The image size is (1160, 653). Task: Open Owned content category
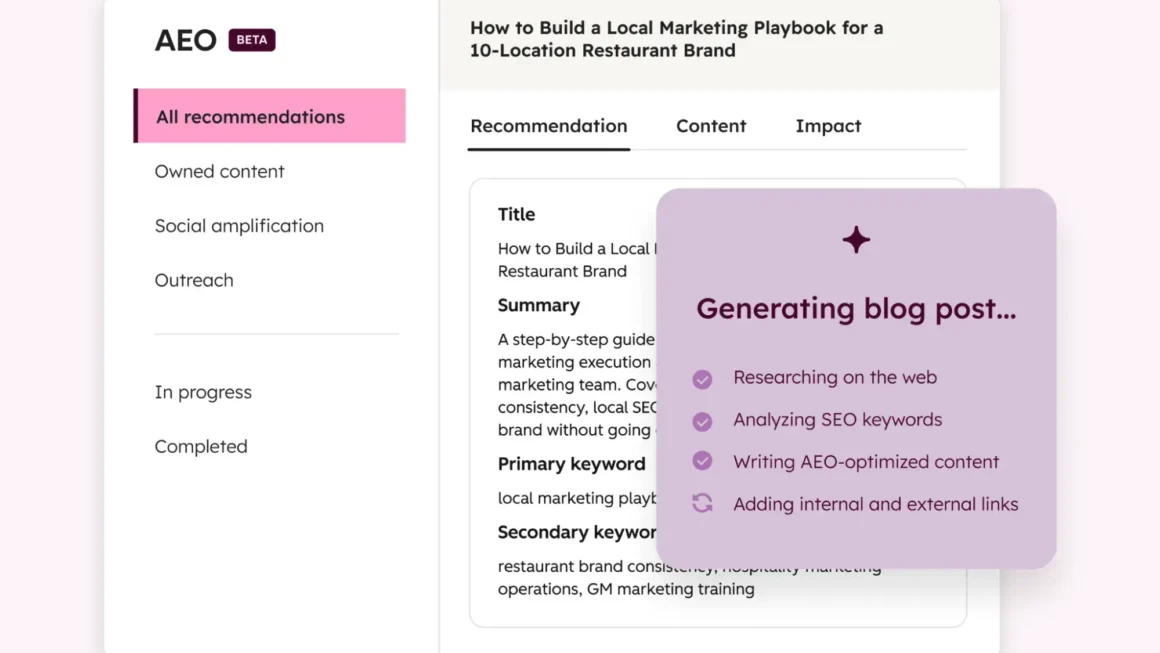coord(219,171)
